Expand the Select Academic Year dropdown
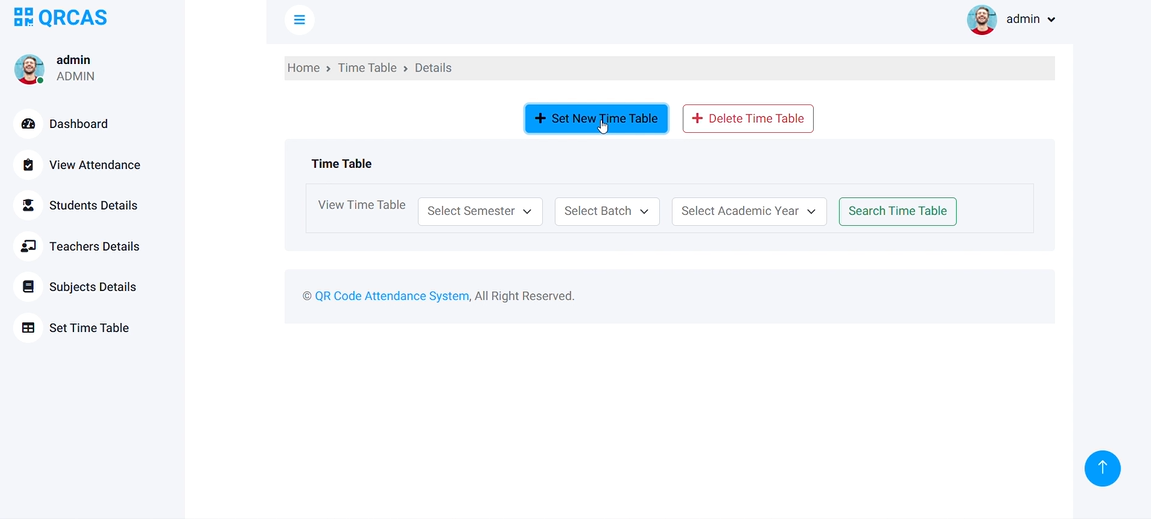 [x=749, y=211]
